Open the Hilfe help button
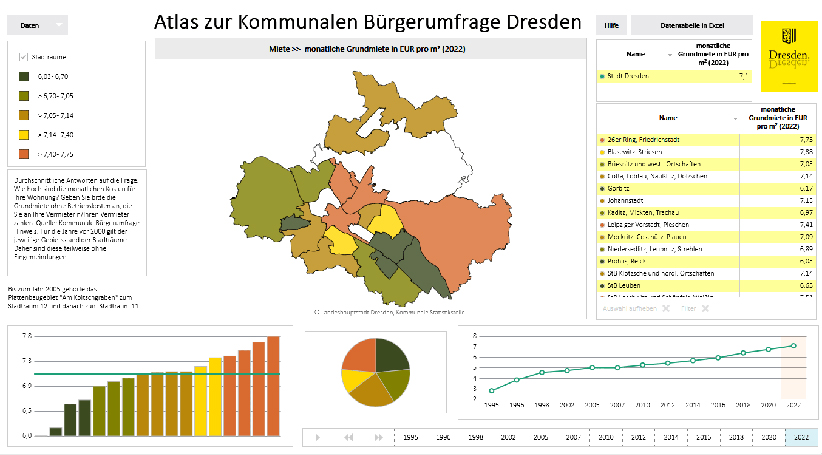This screenshot has width=822, height=455. (x=611, y=24)
